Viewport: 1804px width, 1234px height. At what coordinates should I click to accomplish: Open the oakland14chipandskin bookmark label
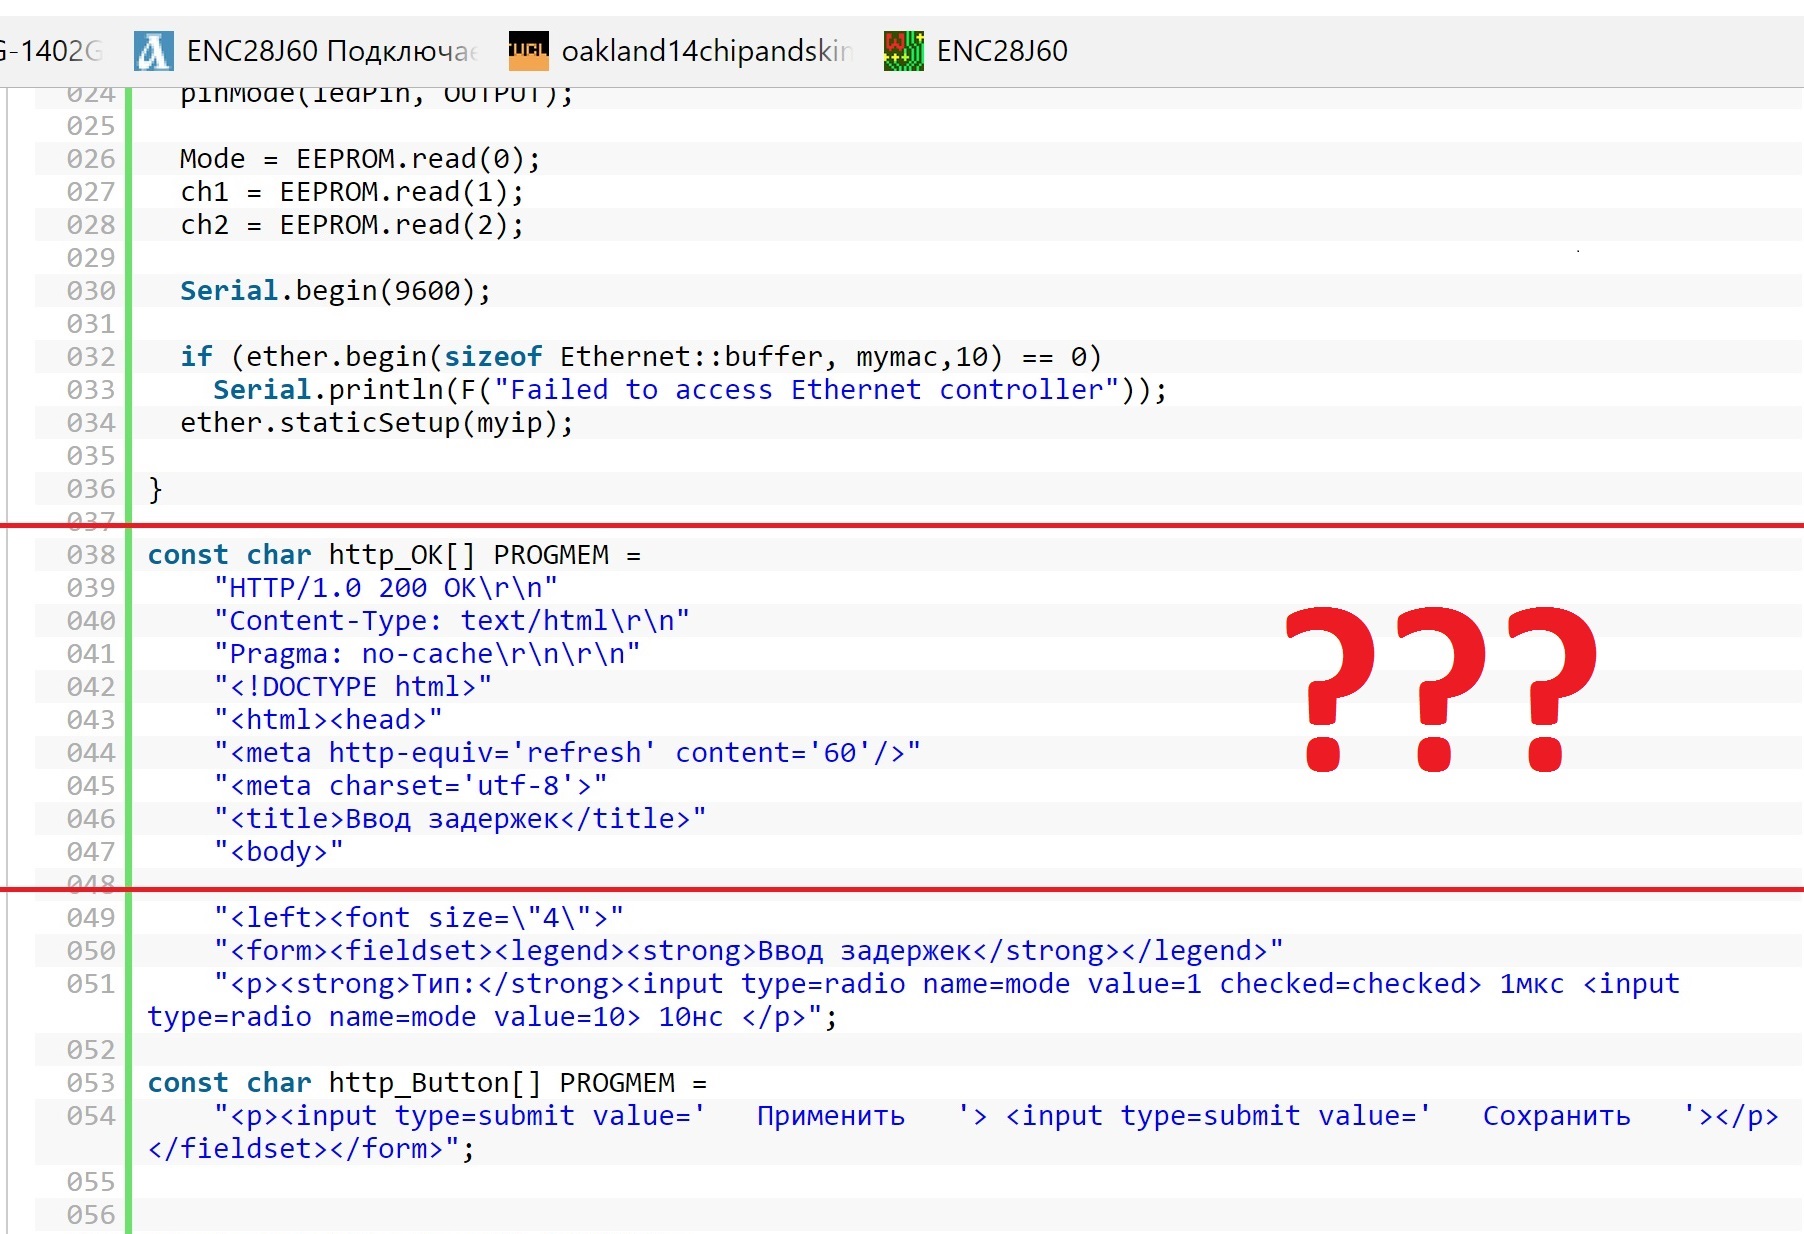706,51
